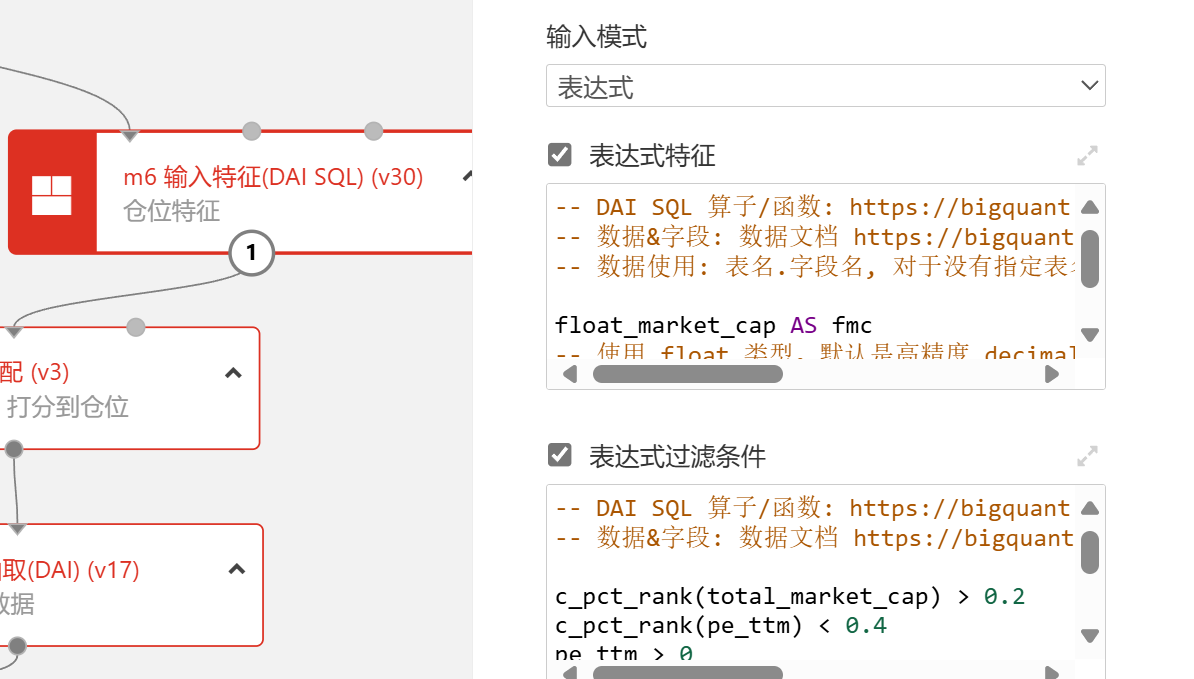This screenshot has width=1194, height=679.
Task: Click the float_market_cap AS fmc code line
Action: tap(714, 326)
